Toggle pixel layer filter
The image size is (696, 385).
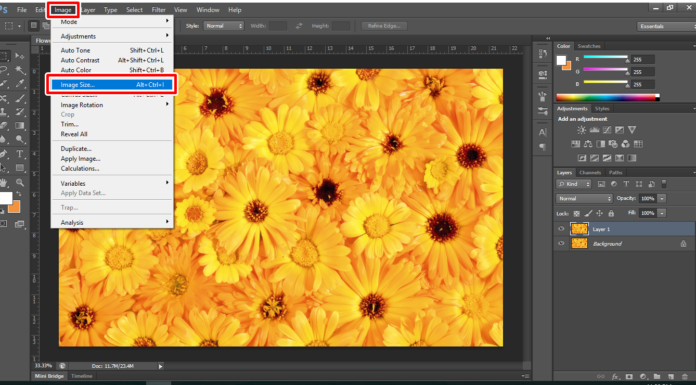click(601, 184)
